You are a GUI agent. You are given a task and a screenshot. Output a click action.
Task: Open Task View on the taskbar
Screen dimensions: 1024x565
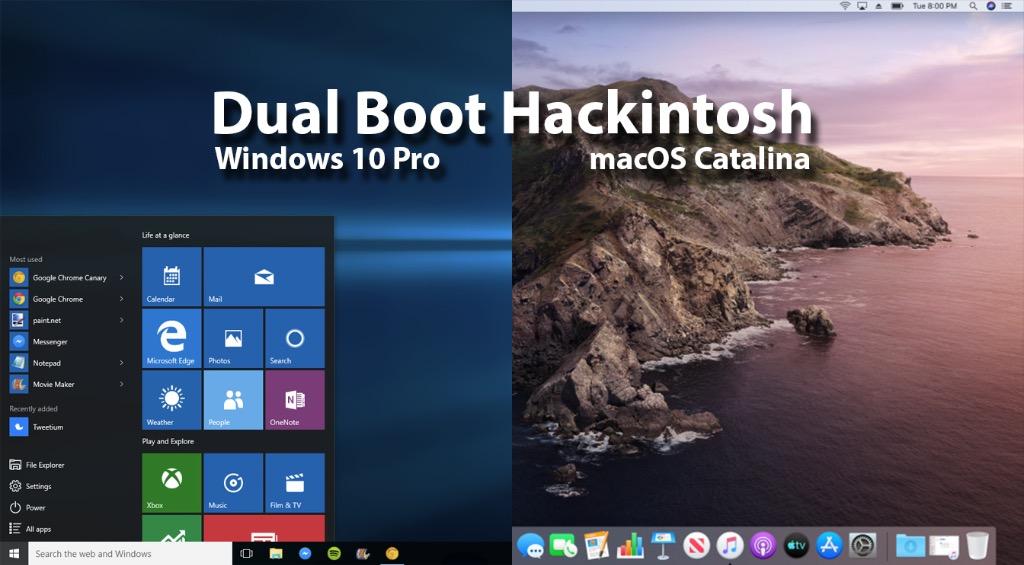point(246,553)
